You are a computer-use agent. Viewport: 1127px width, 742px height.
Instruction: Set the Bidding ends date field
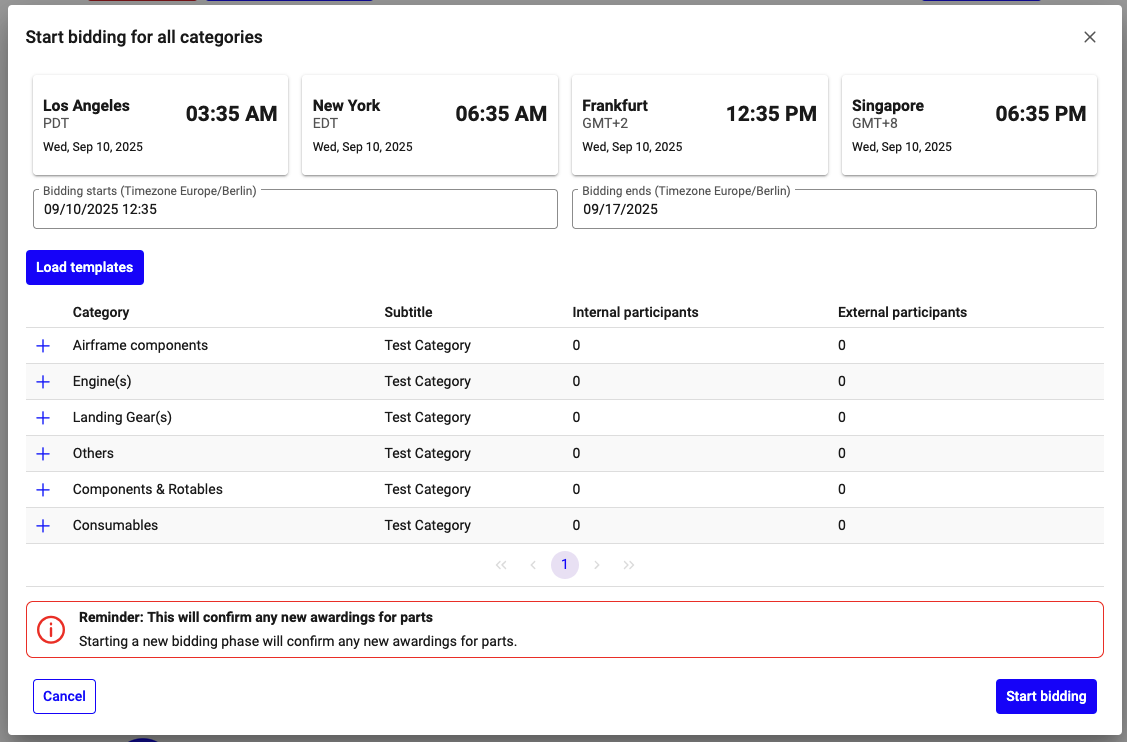833,210
